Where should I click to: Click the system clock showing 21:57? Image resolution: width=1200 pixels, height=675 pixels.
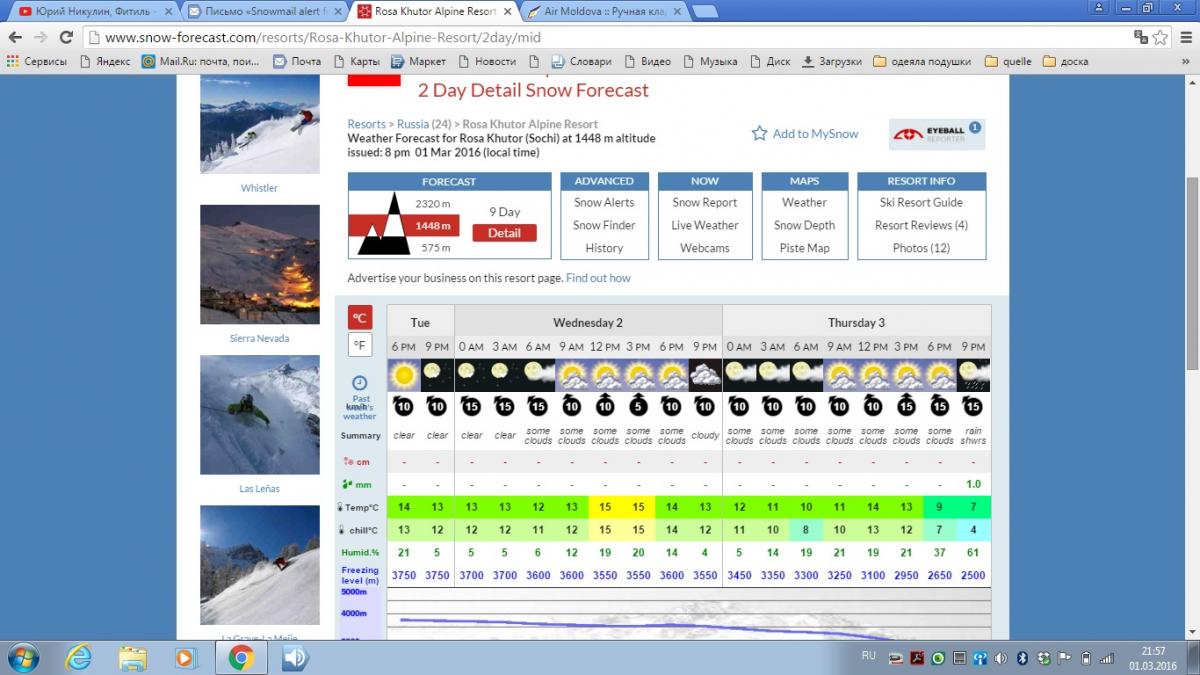[1154, 650]
